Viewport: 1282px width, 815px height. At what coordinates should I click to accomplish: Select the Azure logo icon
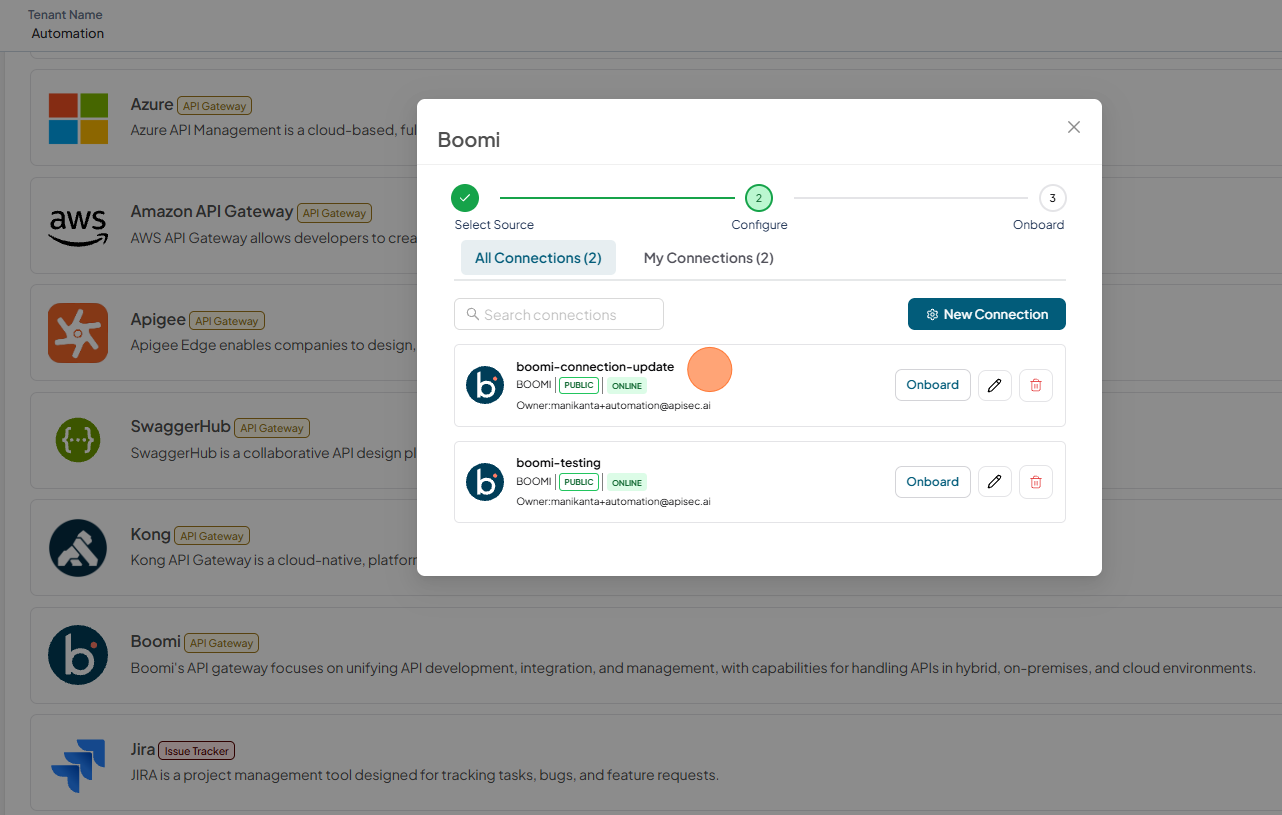coord(78,118)
